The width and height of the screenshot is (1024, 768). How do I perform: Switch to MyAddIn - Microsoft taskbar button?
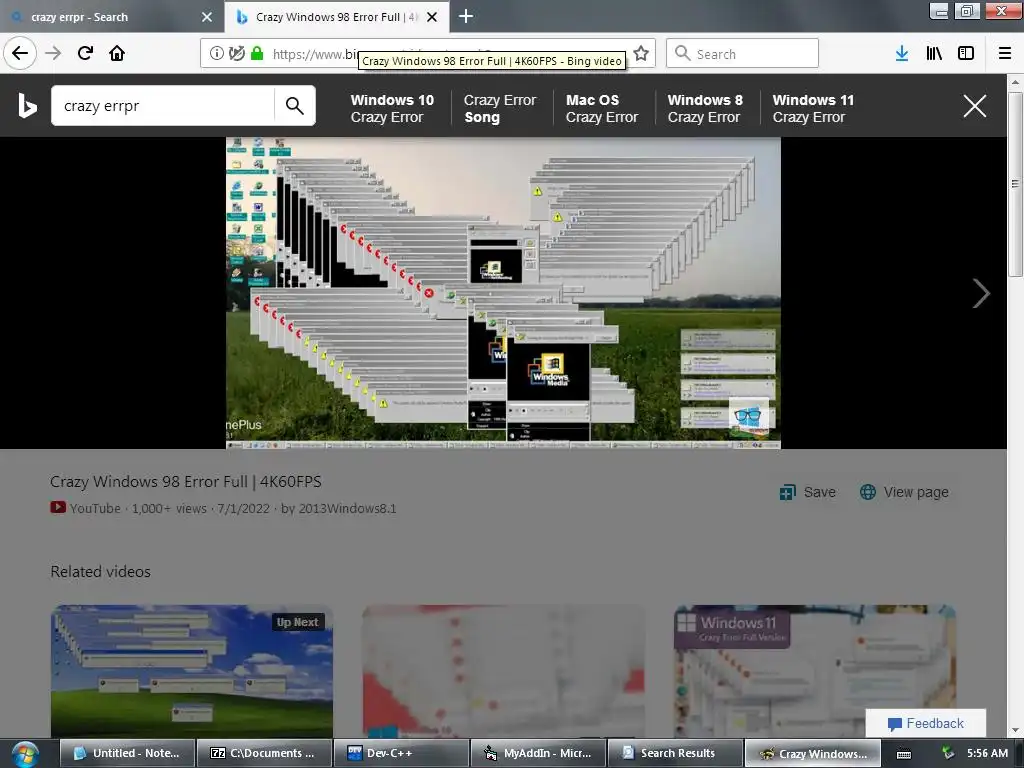click(x=538, y=754)
